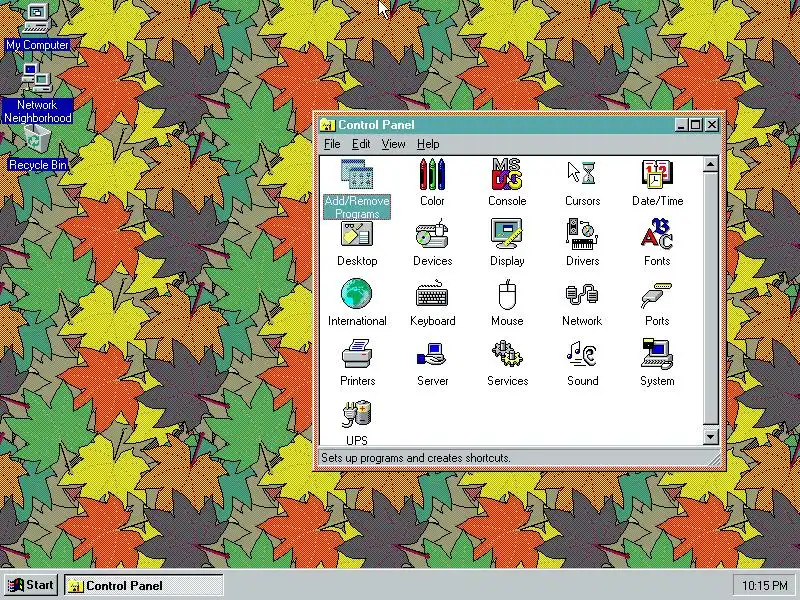The height and width of the screenshot is (600, 800).
Task: Open the File menu
Action: 332,144
